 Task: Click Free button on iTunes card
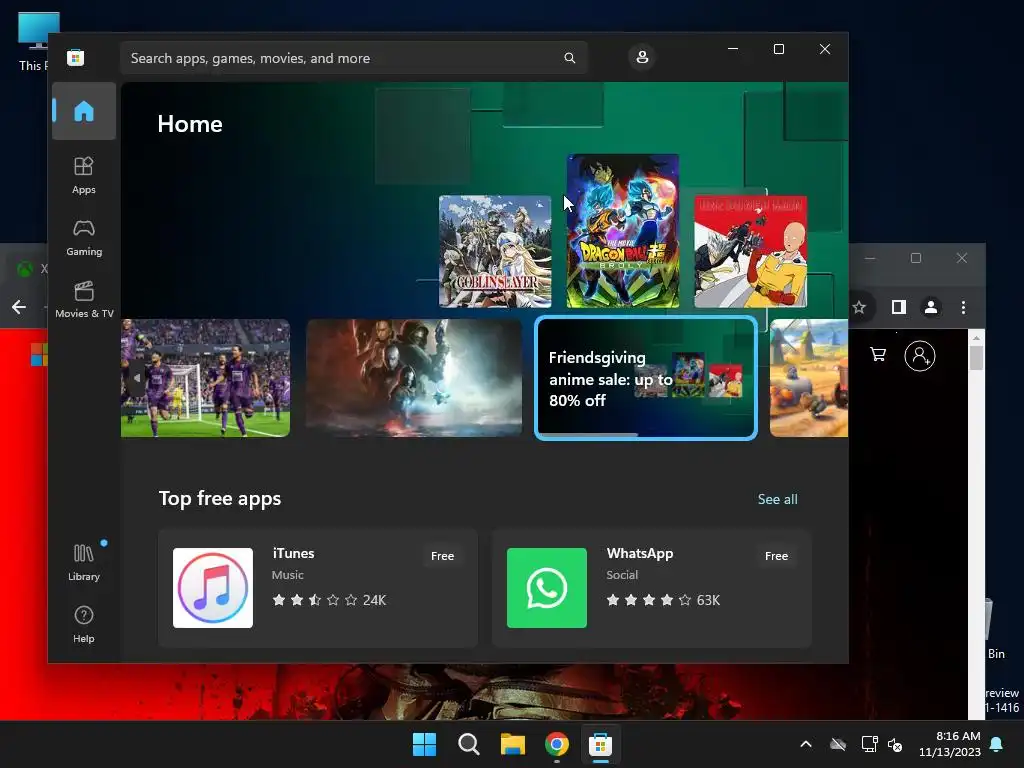[442, 556]
